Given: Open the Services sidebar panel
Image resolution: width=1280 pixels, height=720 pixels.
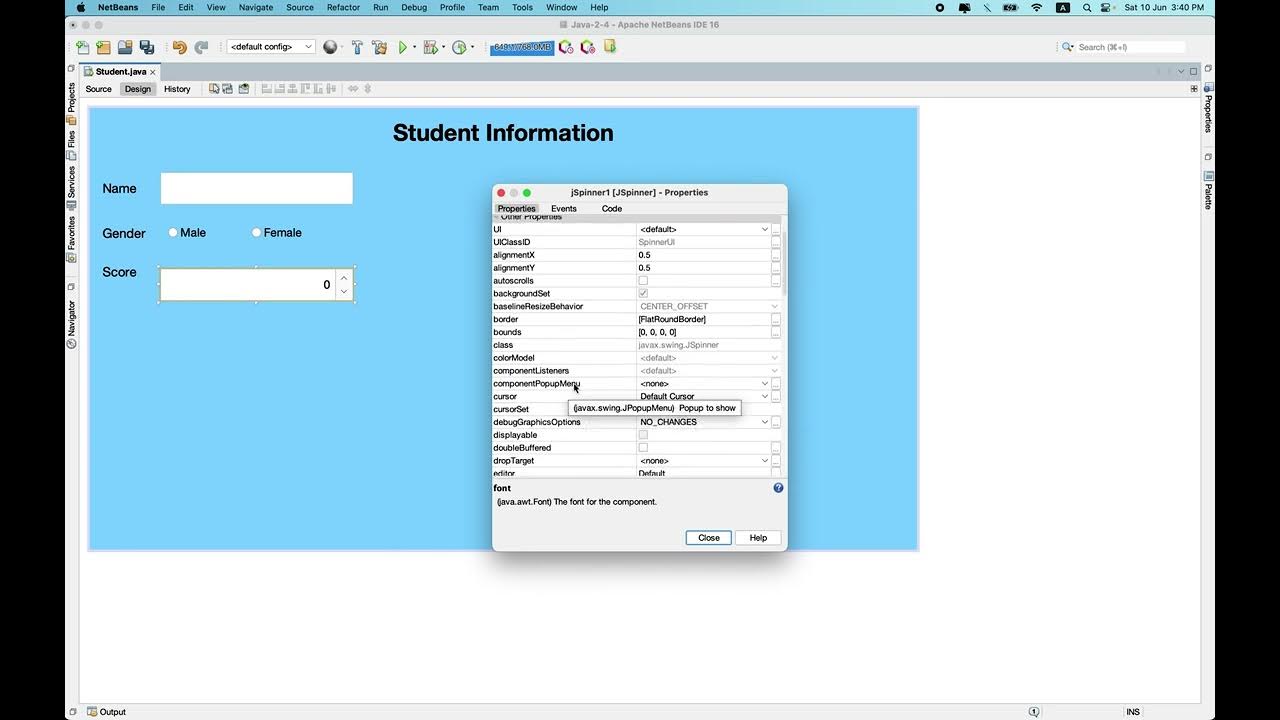Looking at the screenshot, I should coord(71,187).
